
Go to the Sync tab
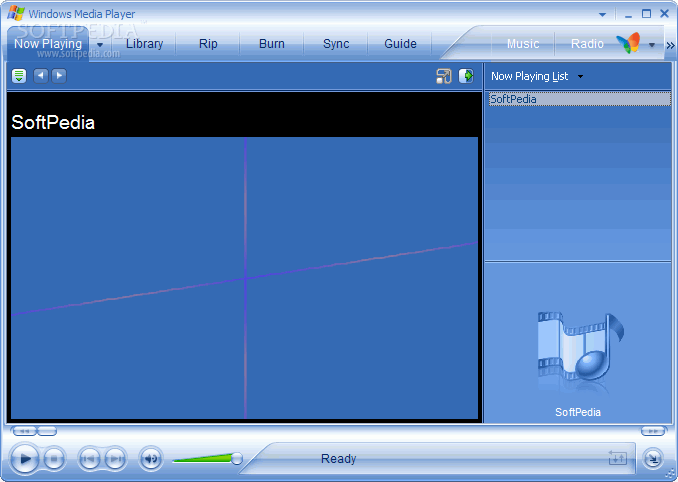[336, 44]
